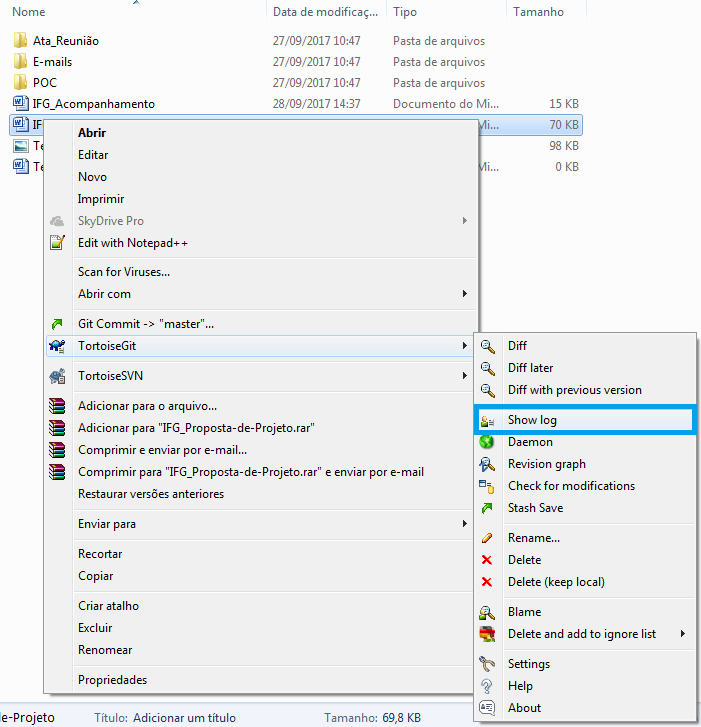The width and height of the screenshot is (701, 727).
Task: Select Renomear in the context menu
Action: [106, 650]
